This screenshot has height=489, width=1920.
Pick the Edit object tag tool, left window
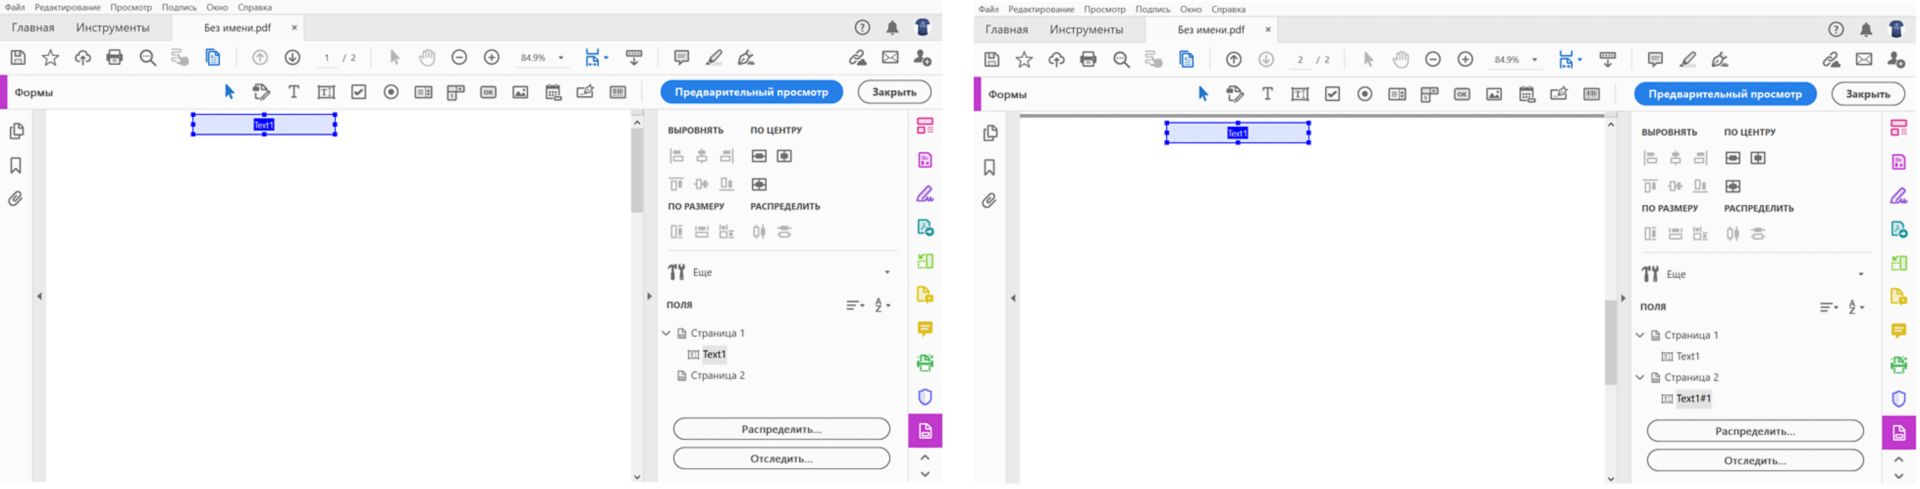(x=261, y=92)
